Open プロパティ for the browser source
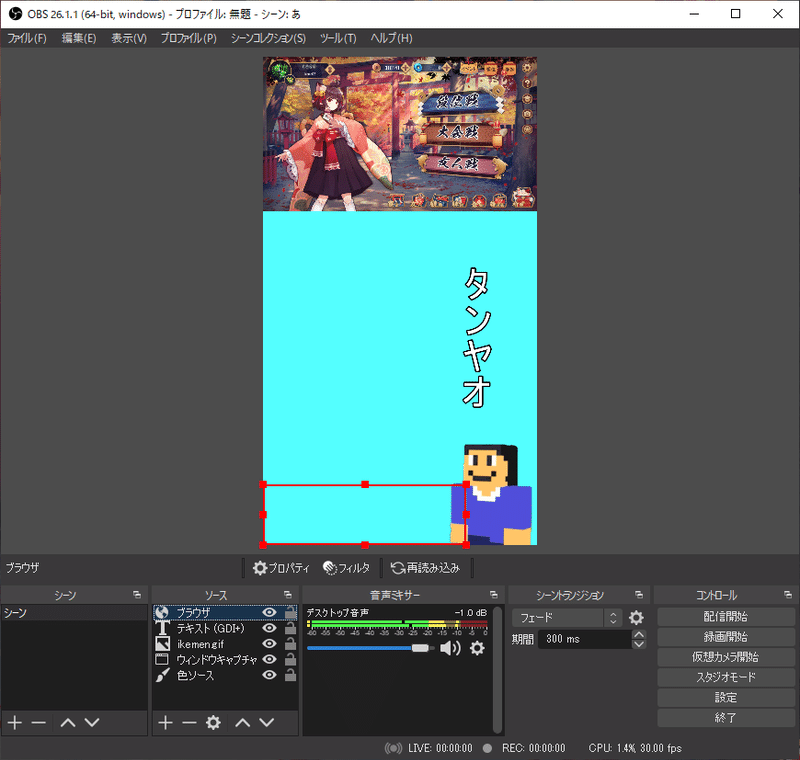Image resolution: width=800 pixels, height=760 pixels. 281,568
